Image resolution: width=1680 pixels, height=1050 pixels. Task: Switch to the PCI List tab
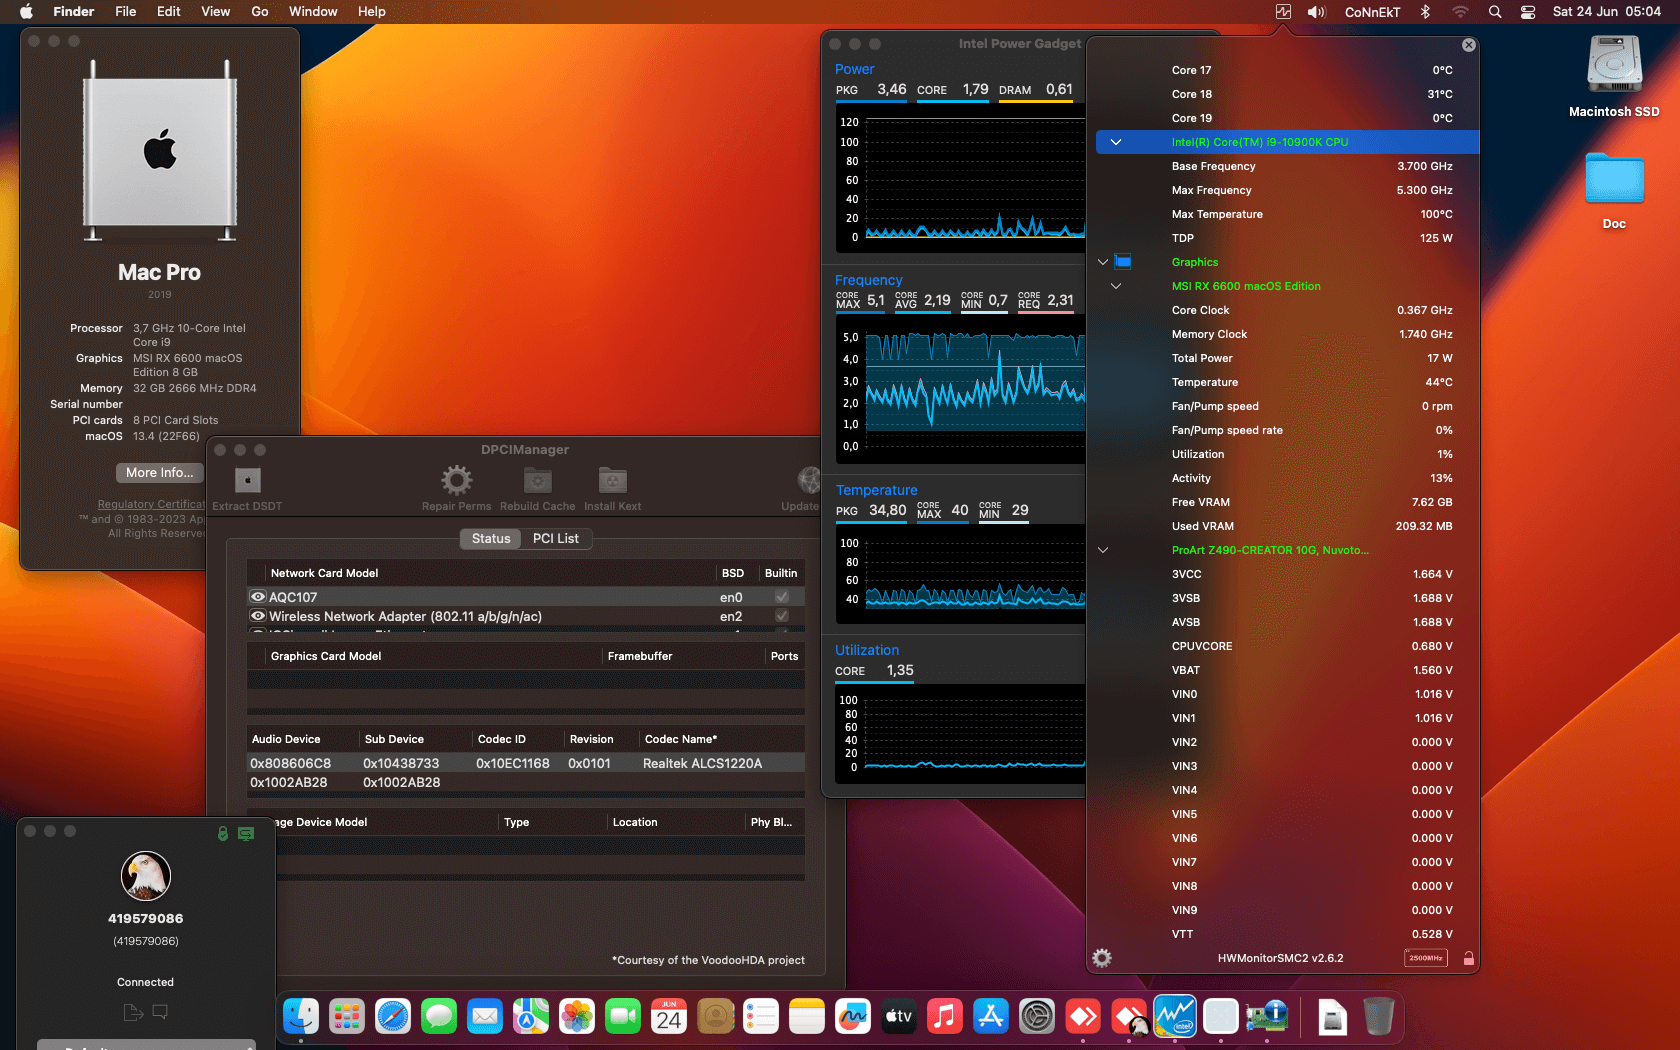pyautogui.click(x=557, y=538)
